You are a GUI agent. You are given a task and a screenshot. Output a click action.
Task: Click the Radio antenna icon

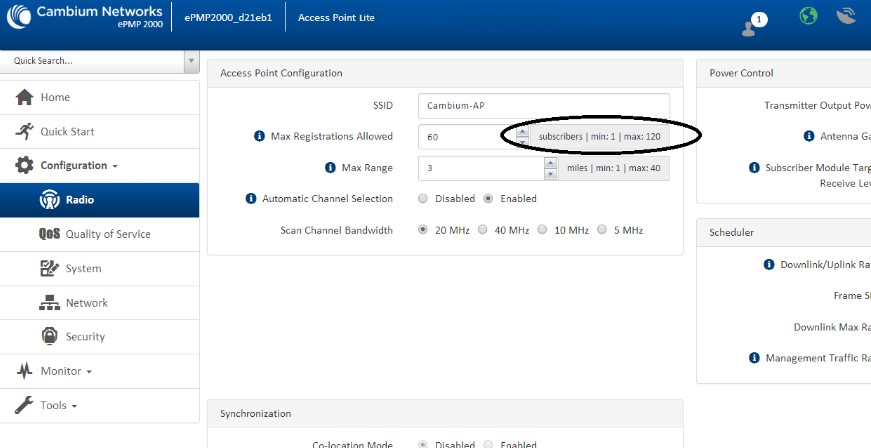point(49,200)
